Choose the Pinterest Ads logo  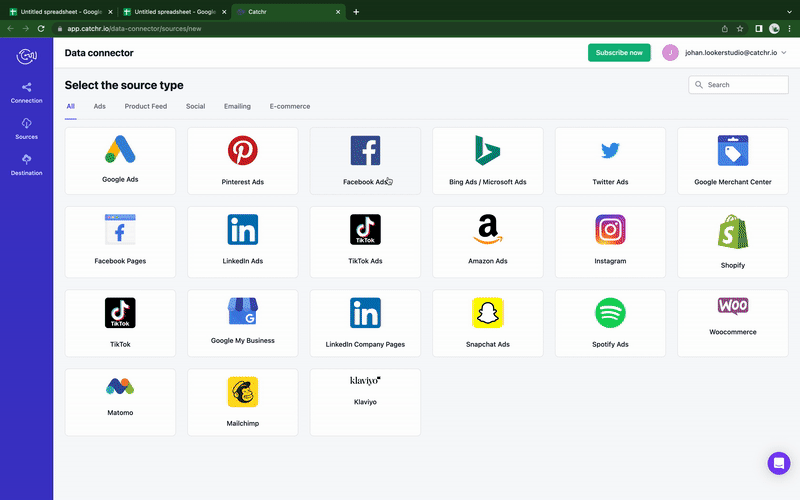(242, 151)
